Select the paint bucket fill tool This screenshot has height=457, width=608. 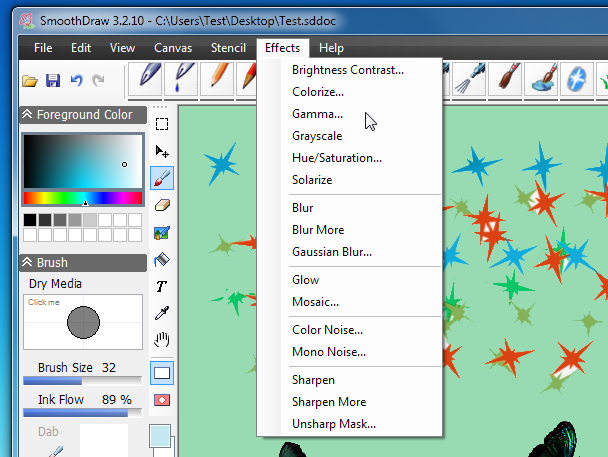(x=162, y=259)
